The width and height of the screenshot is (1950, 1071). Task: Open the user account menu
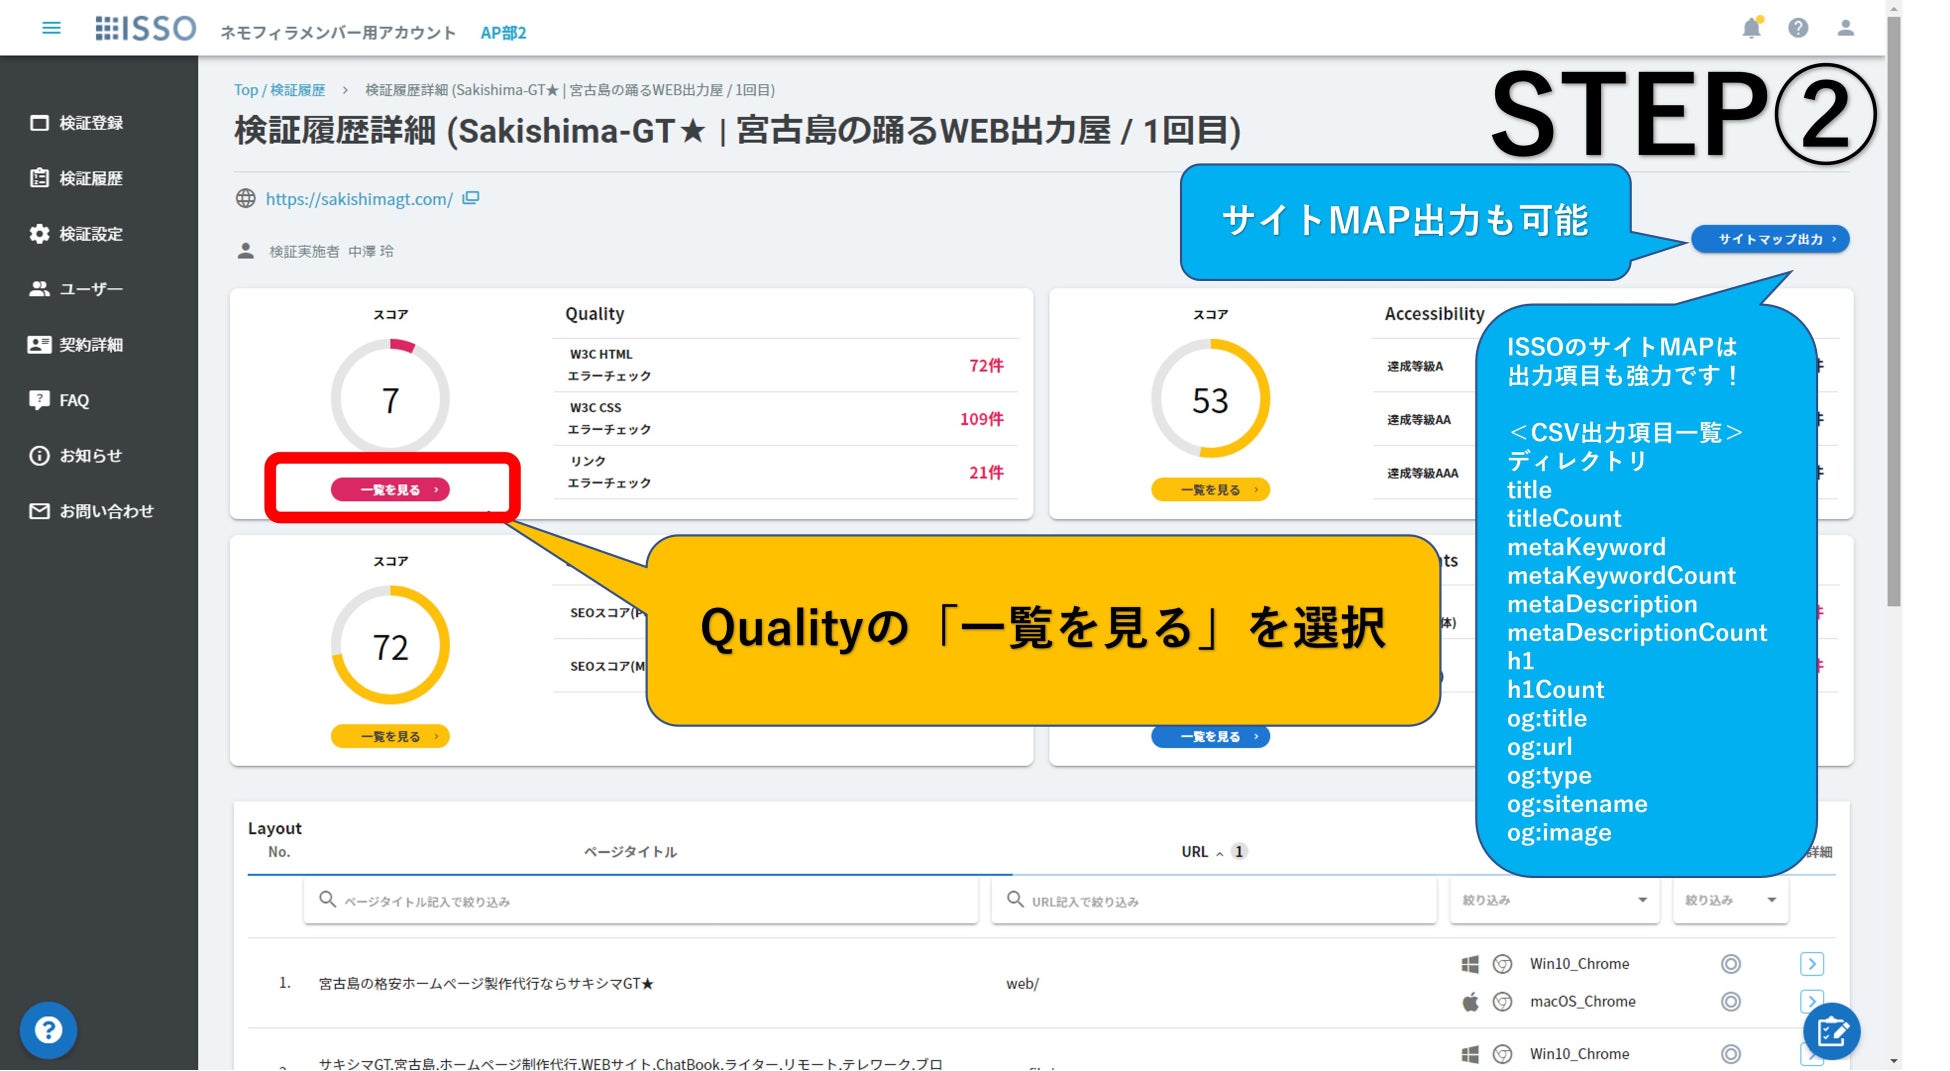point(1845,28)
